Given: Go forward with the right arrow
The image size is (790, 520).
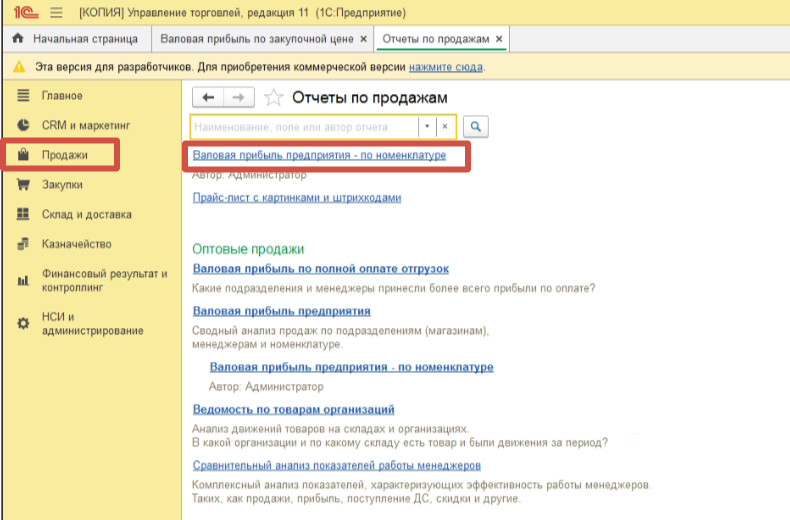Looking at the screenshot, I should coord(239,97).
